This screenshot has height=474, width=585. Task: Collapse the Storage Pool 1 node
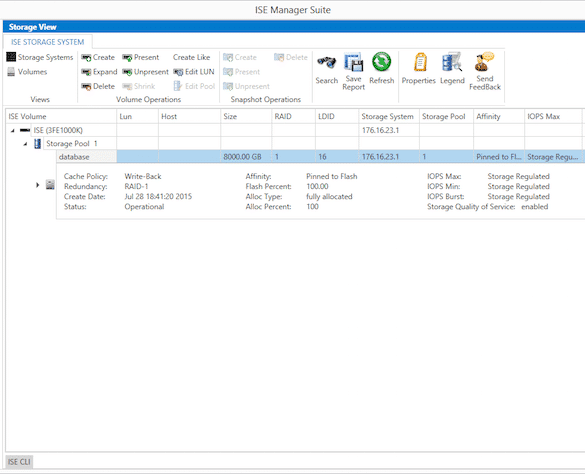pos(25,144)
